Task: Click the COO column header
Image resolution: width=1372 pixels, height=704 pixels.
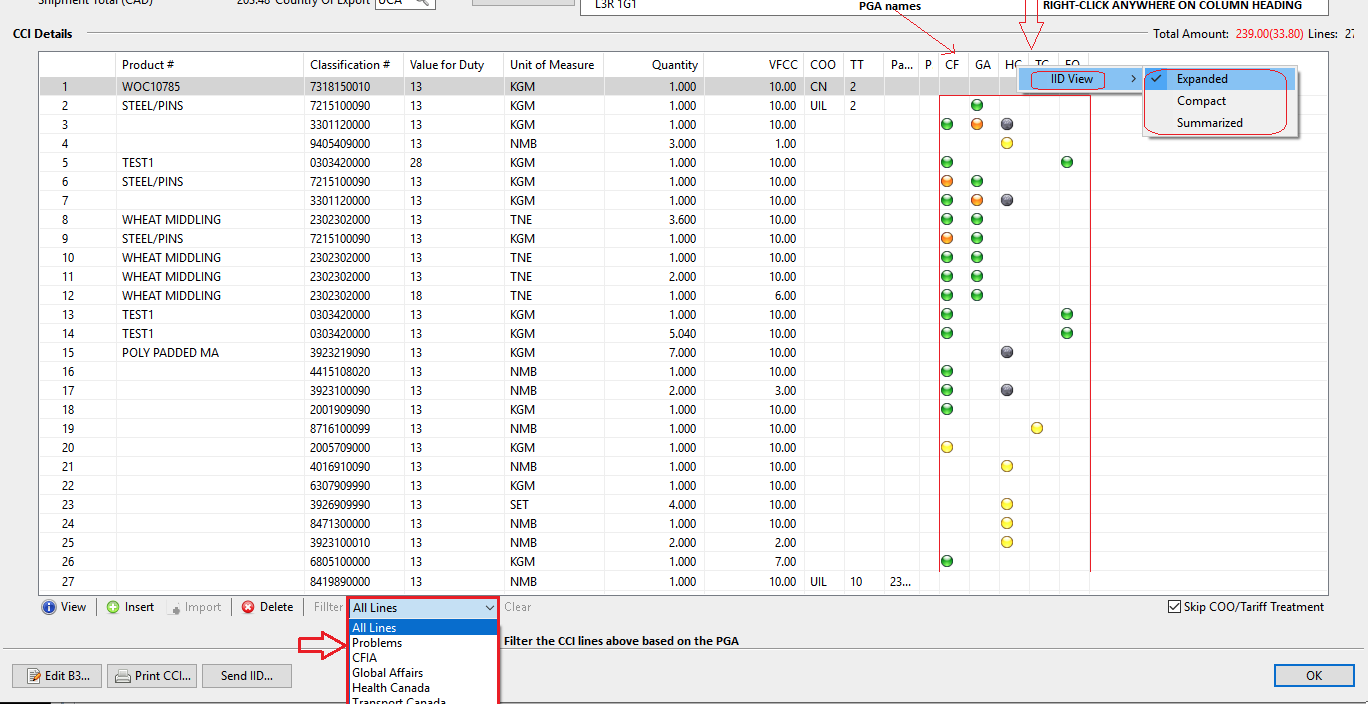Action: coord(824,65)
